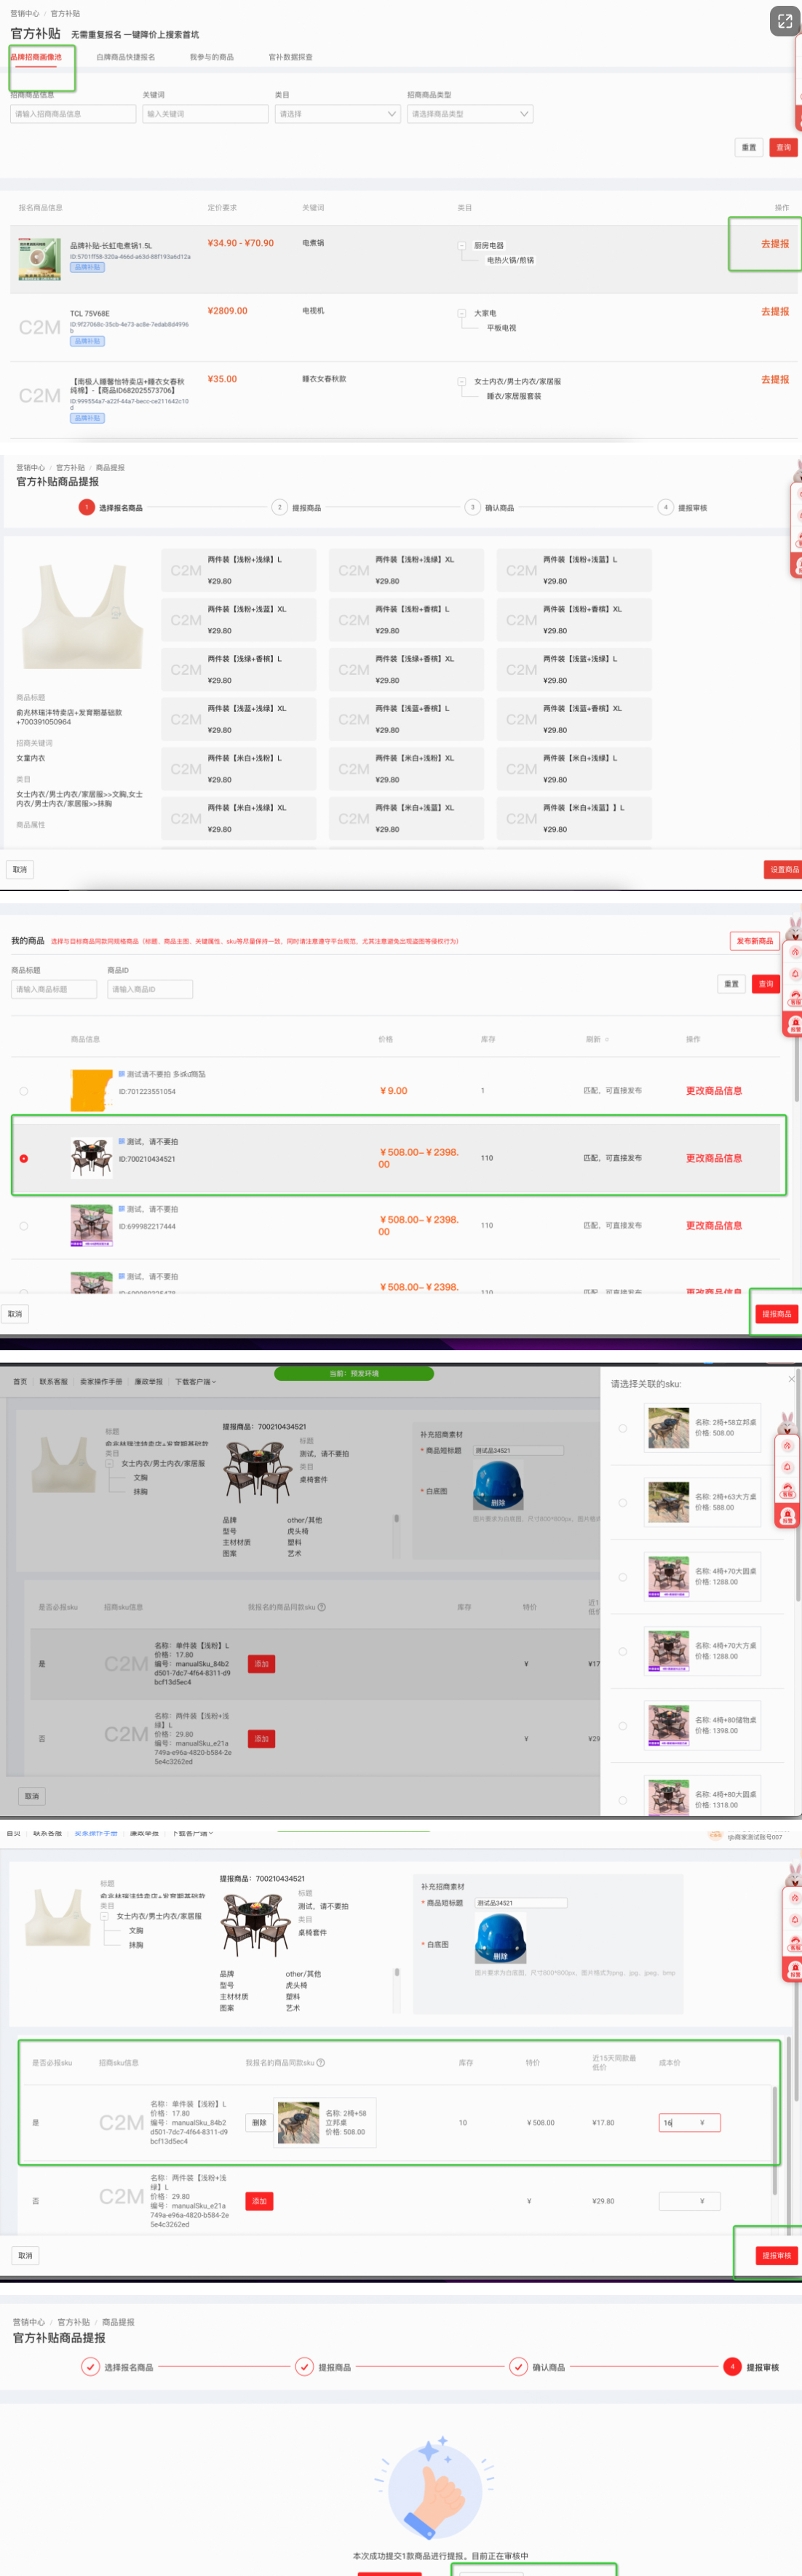Select radio for product ID 699982217444
The height and width of the screenshot is (2576, 802).
tap(24, 1226)
